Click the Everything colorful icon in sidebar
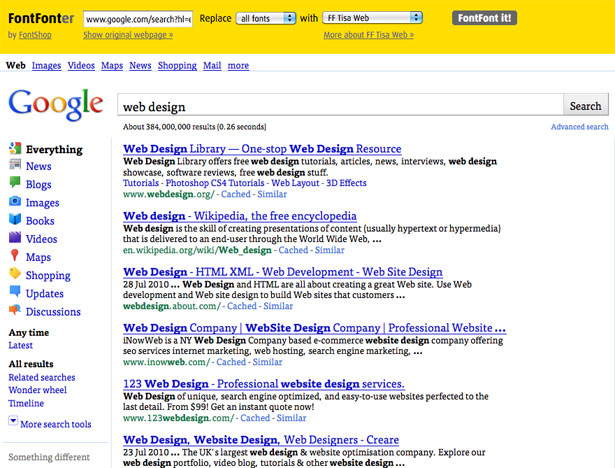 pyautogui.click(x=15, y=148)
